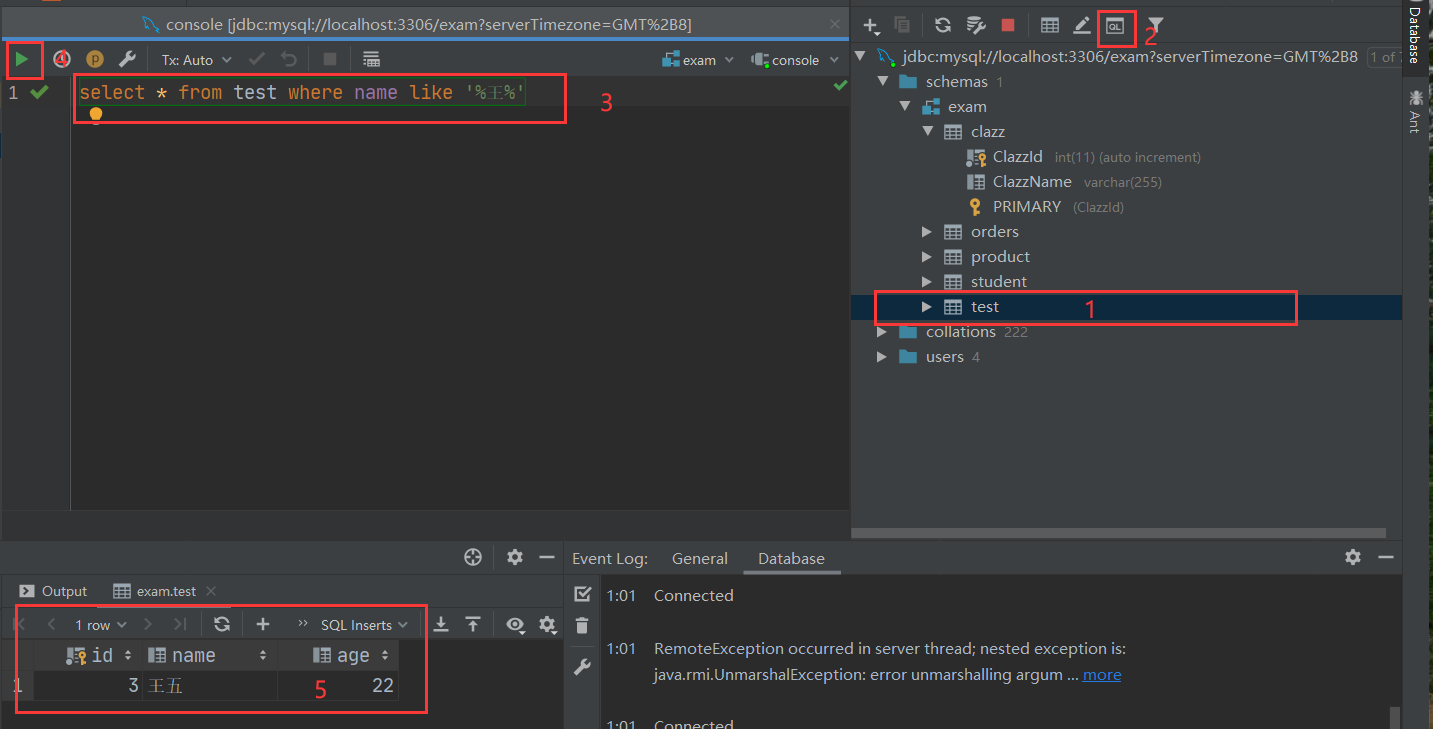
Task: Click the console Cancel running statements square
Action: pyautogui.click(x=330, y=60)
